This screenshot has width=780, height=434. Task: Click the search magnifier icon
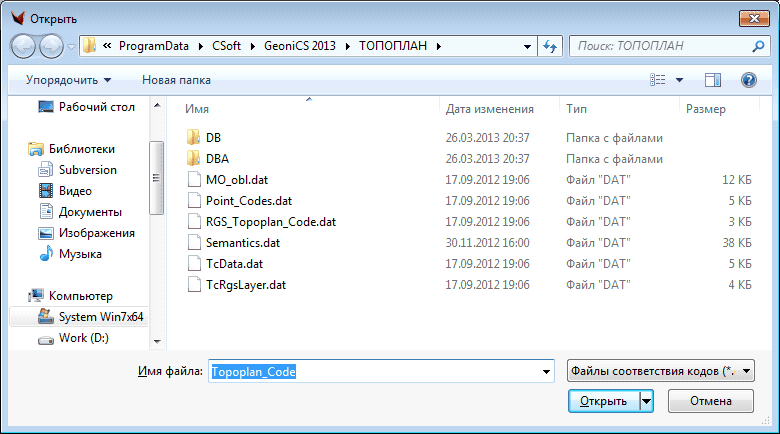click(758, 46)
